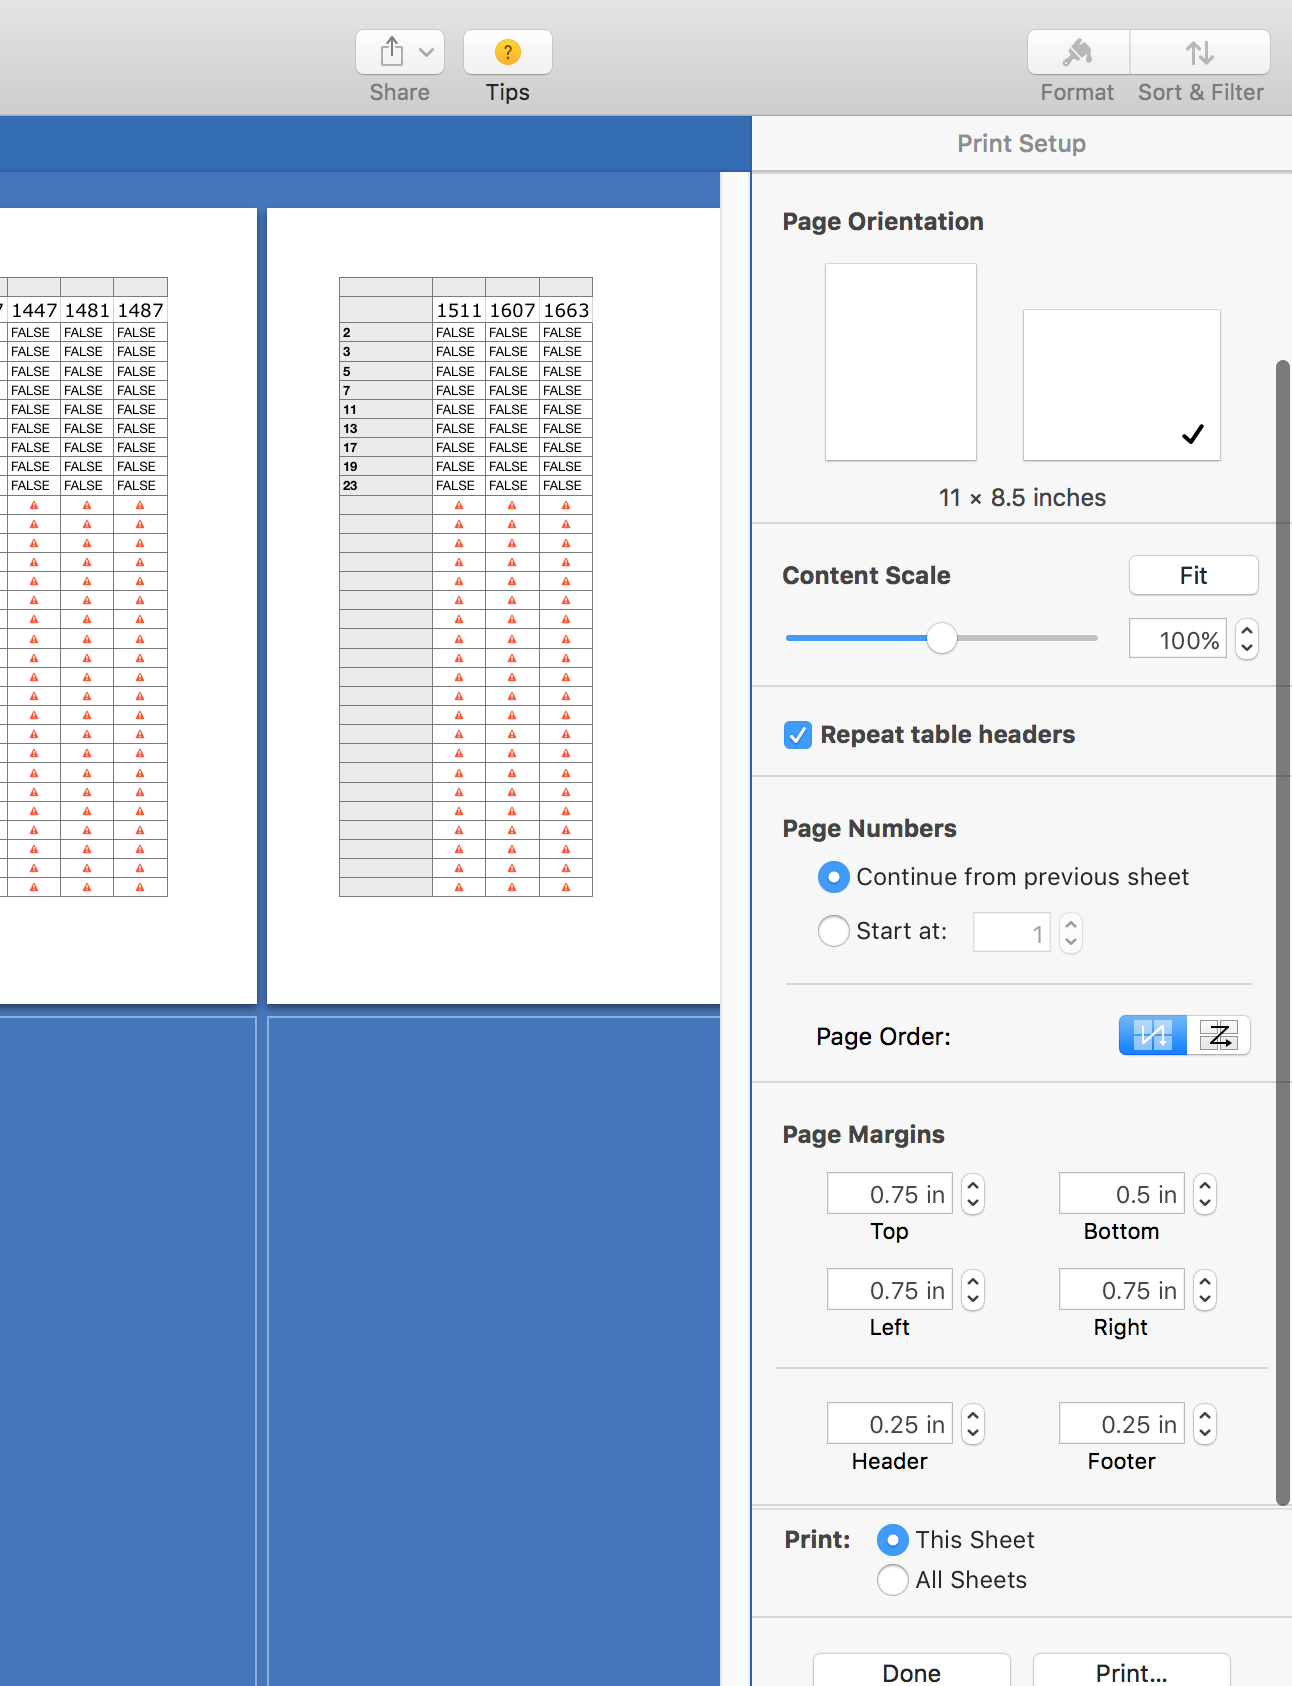
Task: Select All Sheets print option
Action: (x=893, y=1580)
